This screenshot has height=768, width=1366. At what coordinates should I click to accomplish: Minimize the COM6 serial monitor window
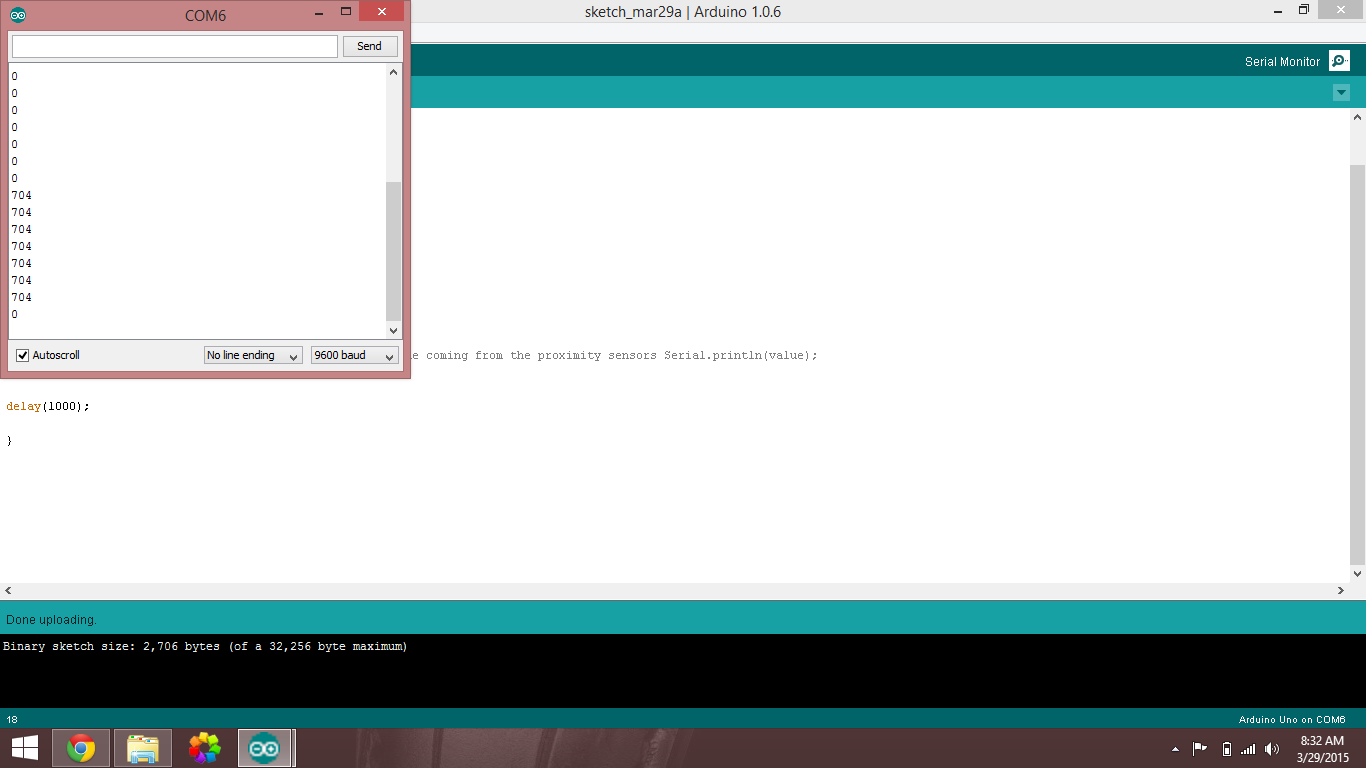318,12
